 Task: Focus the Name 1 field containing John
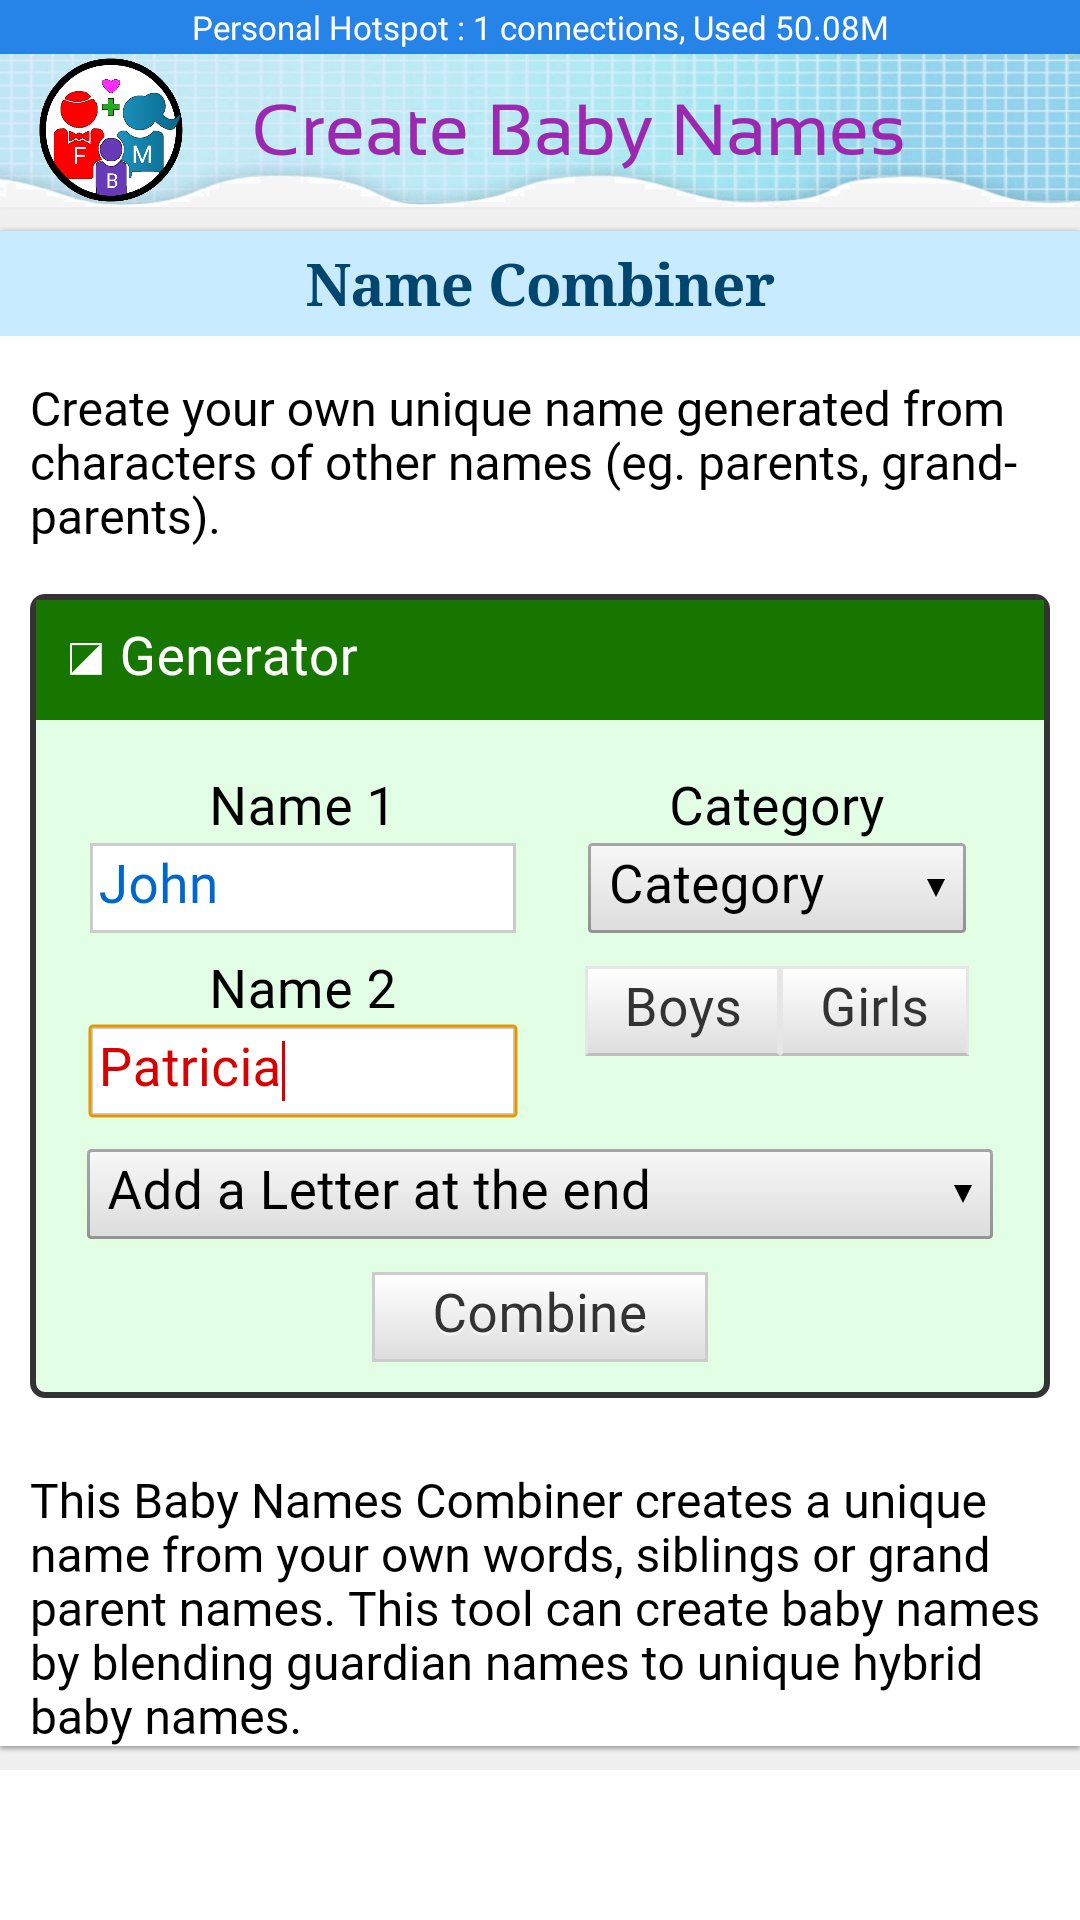[x=303, y=888]
